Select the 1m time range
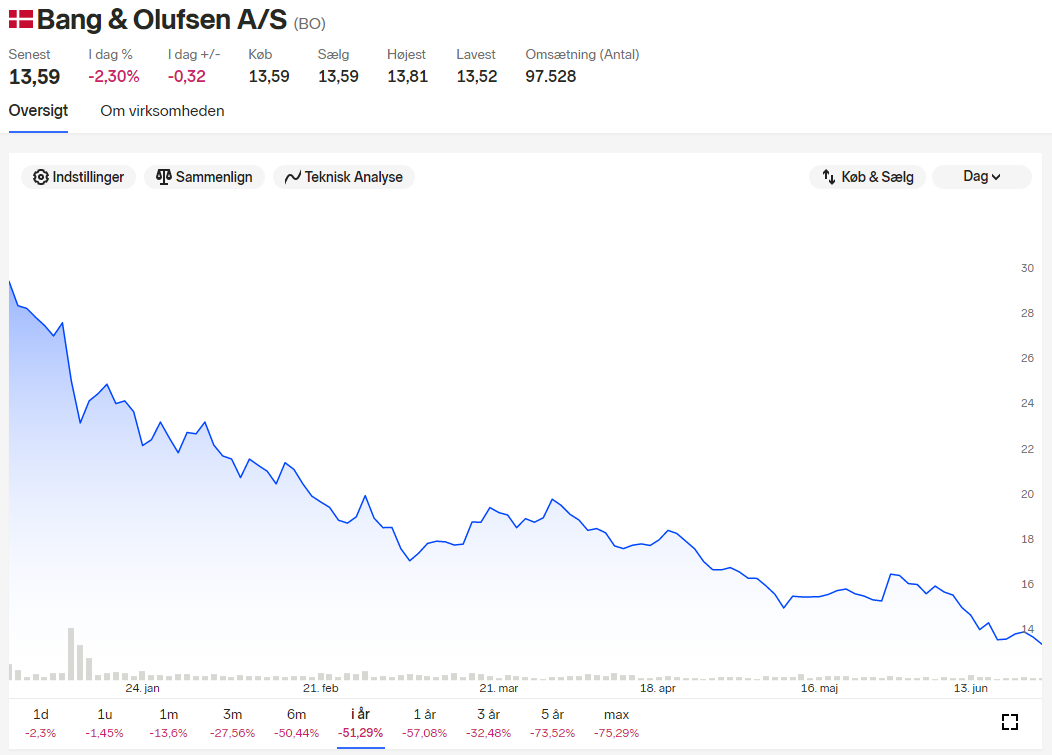Viewport: 1052px width, 755px height. pos(168,723)
